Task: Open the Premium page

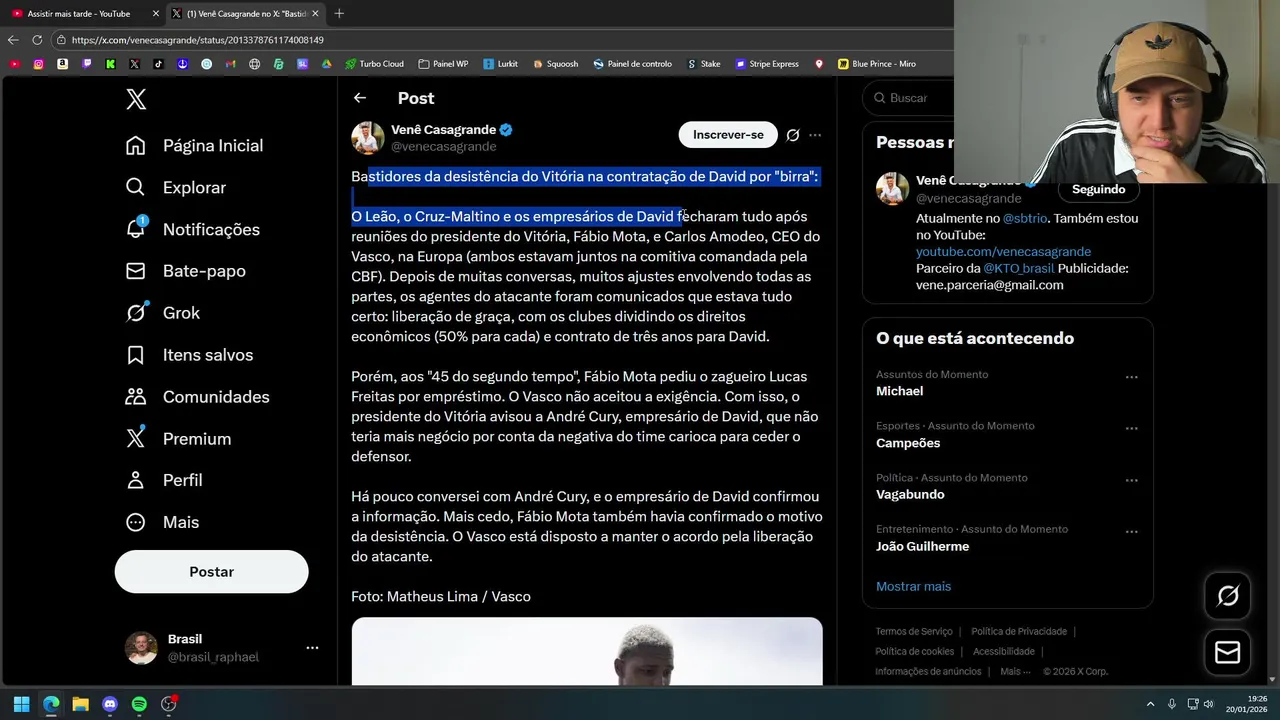Action: pyautogui.click(x=178, y=439)
